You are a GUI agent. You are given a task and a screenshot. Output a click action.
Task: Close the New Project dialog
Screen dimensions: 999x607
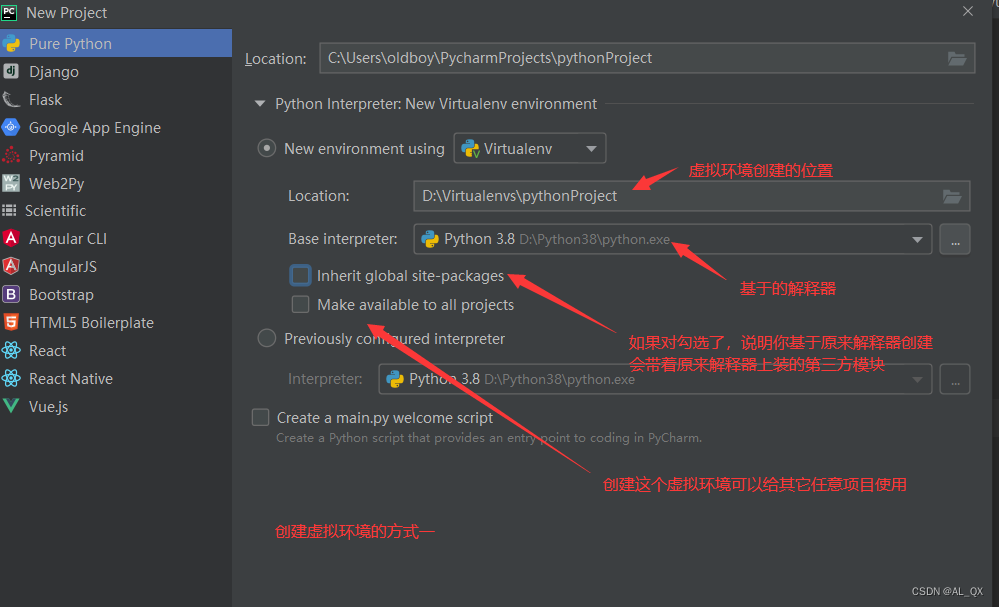968,11
